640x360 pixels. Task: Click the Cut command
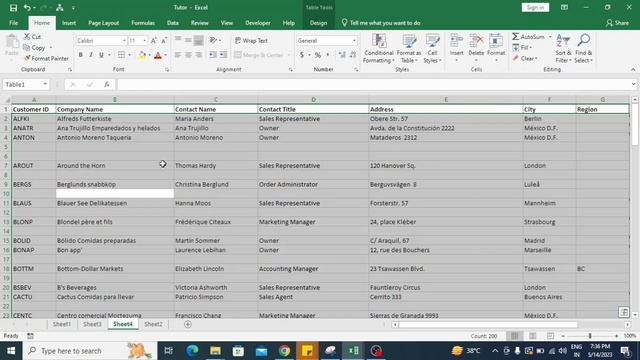(32, 37)
